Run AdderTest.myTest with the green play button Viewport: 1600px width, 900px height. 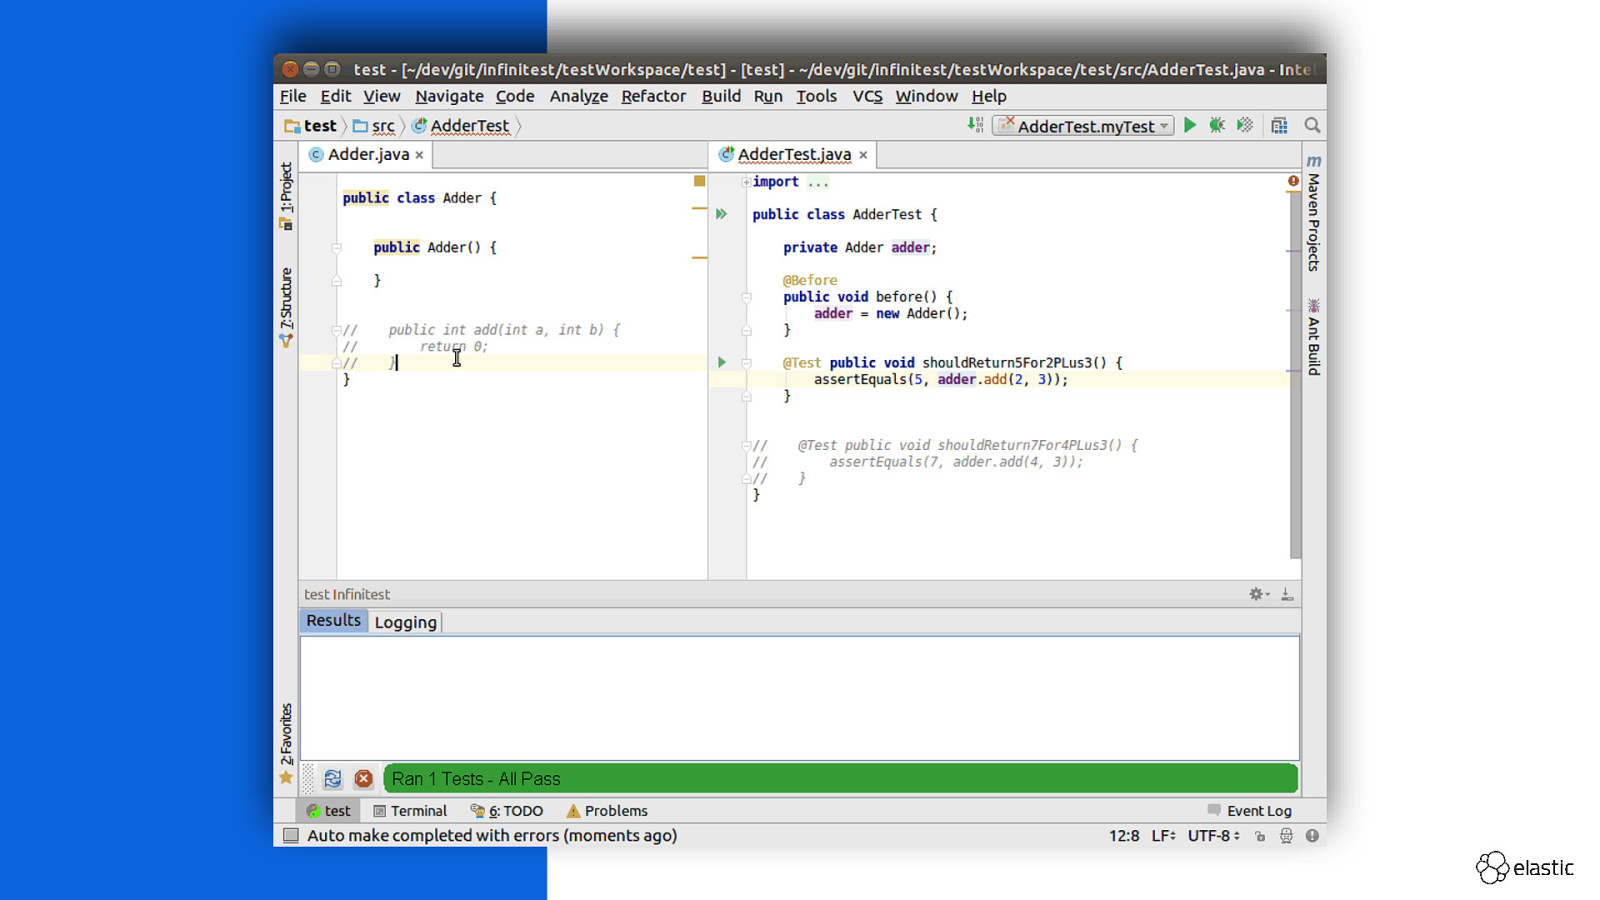click(1190, 125)
